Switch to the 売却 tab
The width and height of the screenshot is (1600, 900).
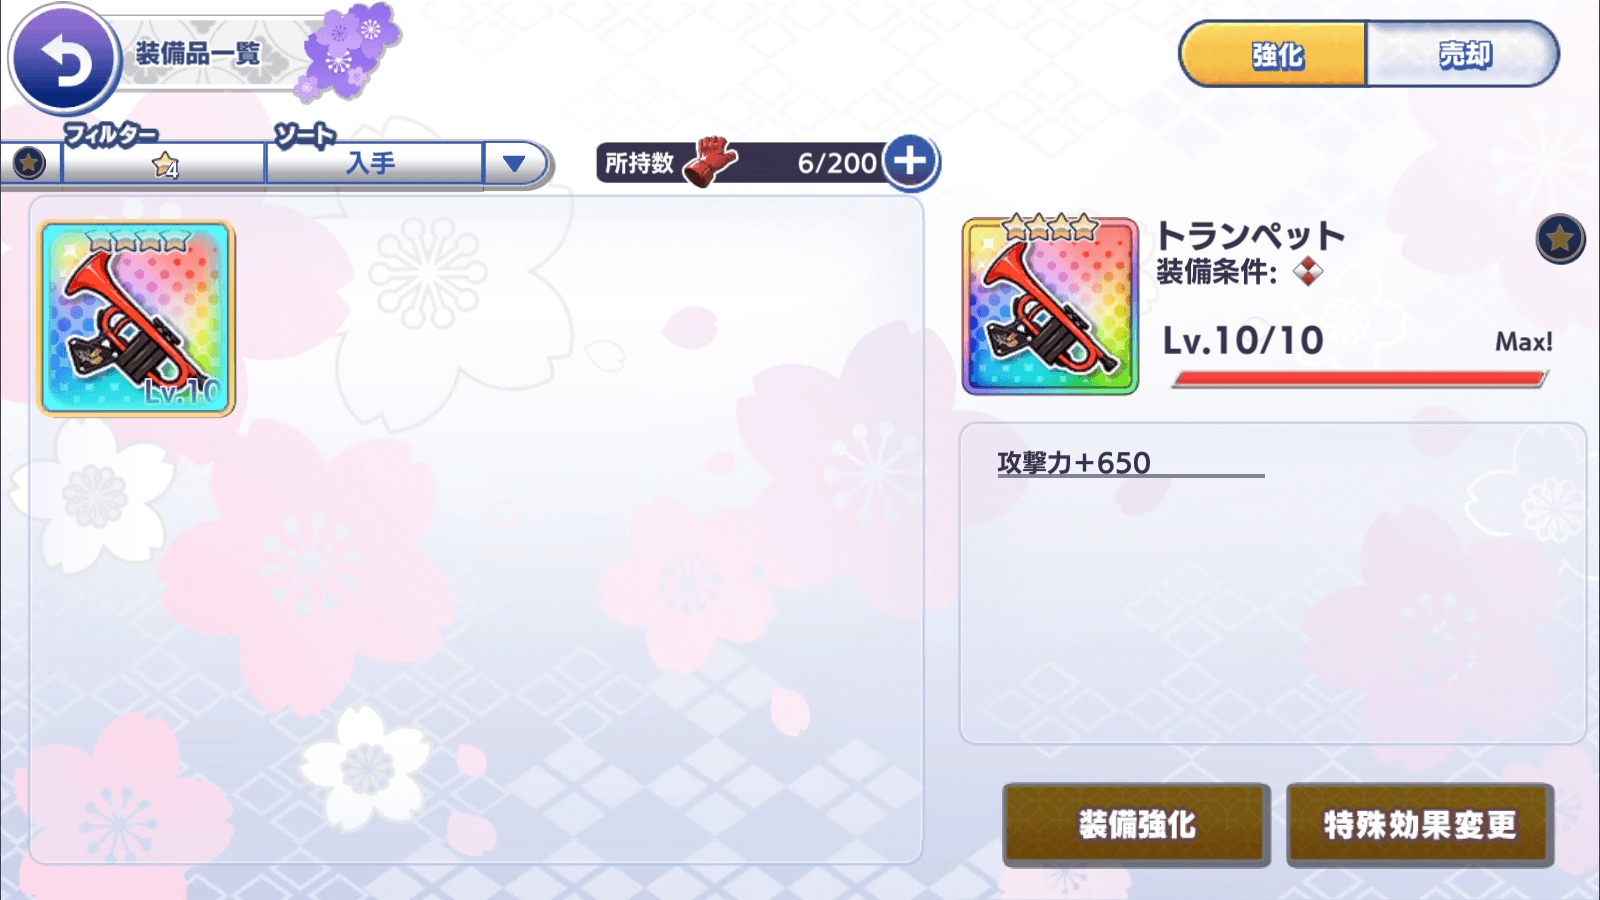click(1463, 55)
